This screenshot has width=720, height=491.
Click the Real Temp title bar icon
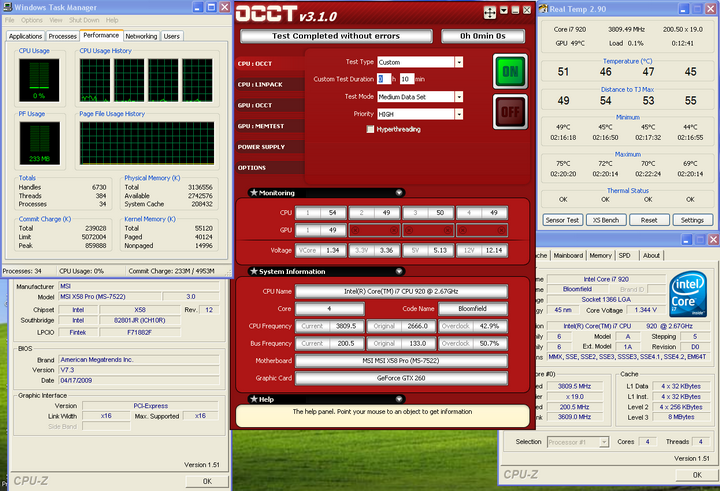(543, 8)
